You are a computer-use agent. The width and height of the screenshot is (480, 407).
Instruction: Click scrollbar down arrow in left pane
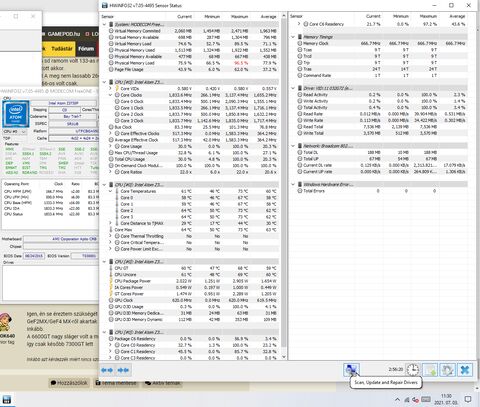click(284, 357)
